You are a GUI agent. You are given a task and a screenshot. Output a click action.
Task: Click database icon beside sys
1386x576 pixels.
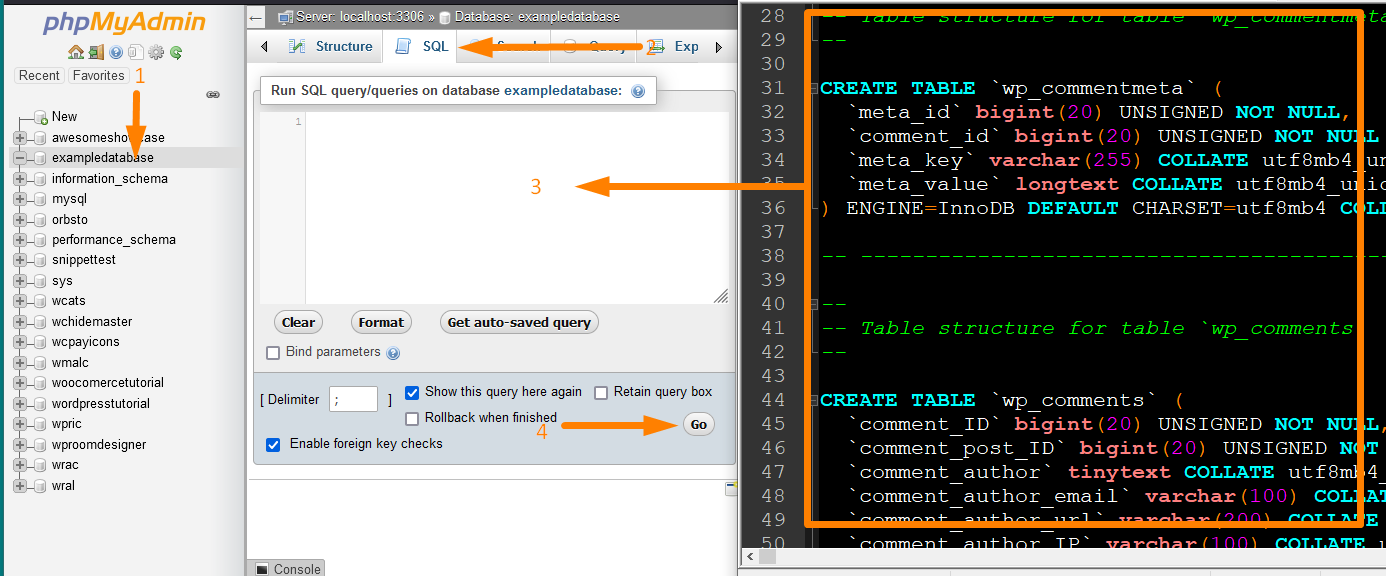40,281
